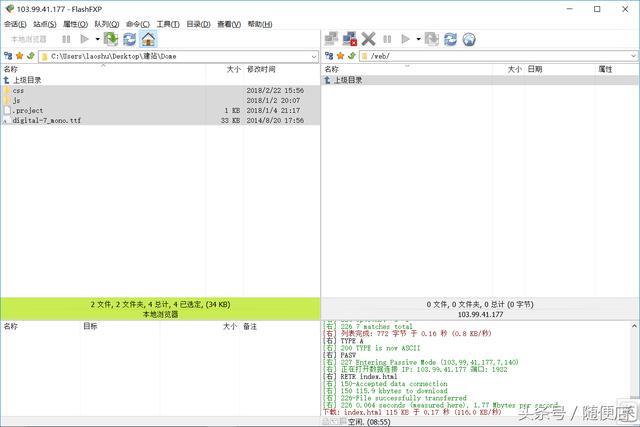Screen dimensions: 640x427
Task: Select the digital-7_mono.ttf file
Action: click(x=160, y=120)
